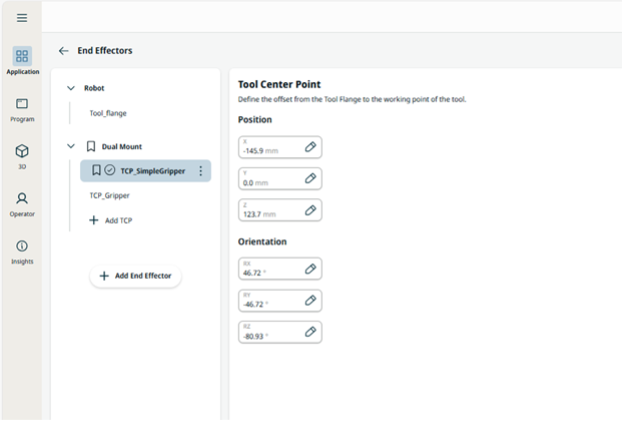Screen dimensions: 625x422
Task: Click the Add End Effector button
Action: pos(136,276)
